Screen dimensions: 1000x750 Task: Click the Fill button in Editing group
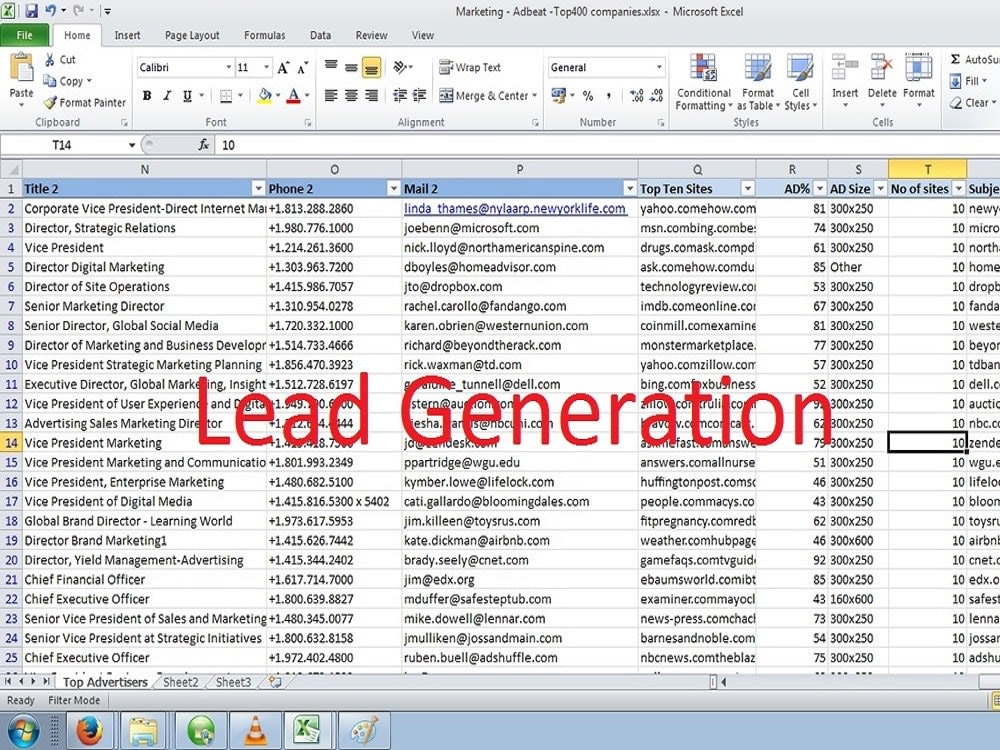[x=968, y=81]
